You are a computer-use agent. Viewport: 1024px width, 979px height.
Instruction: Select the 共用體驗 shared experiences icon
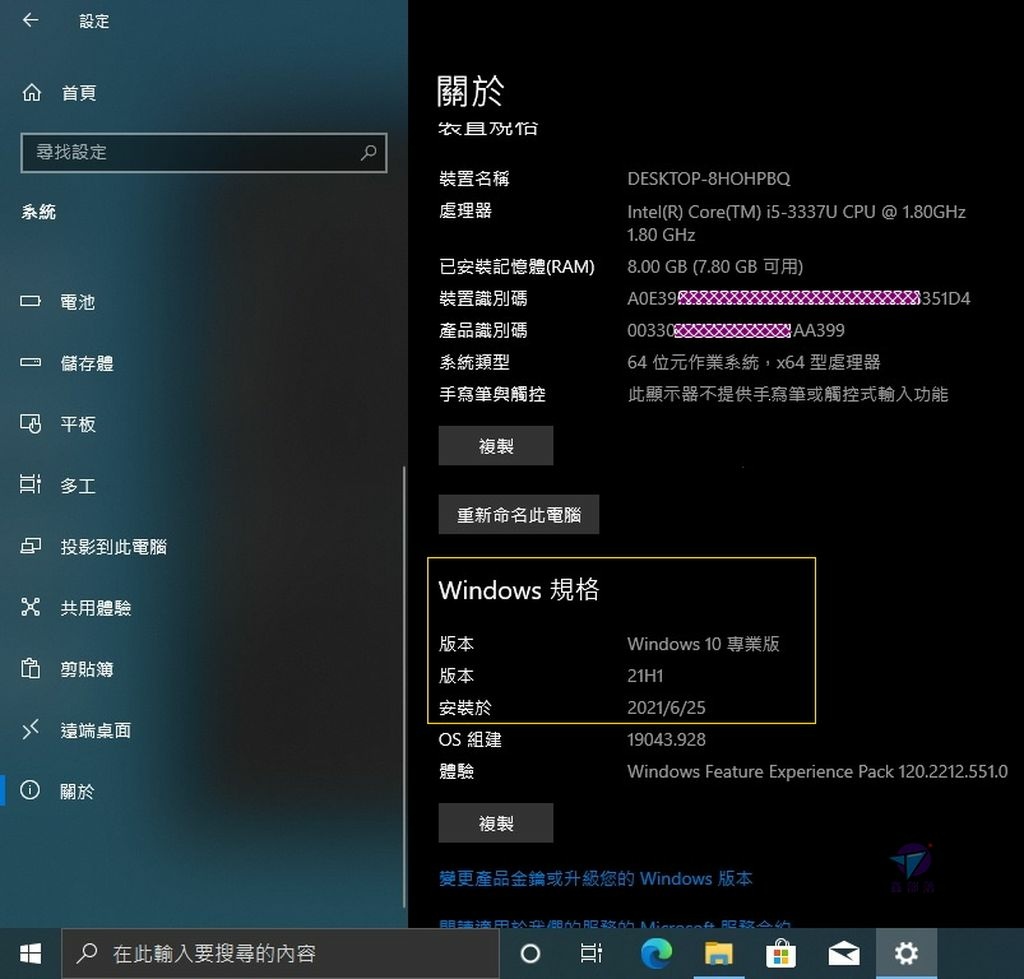(30, 607)
